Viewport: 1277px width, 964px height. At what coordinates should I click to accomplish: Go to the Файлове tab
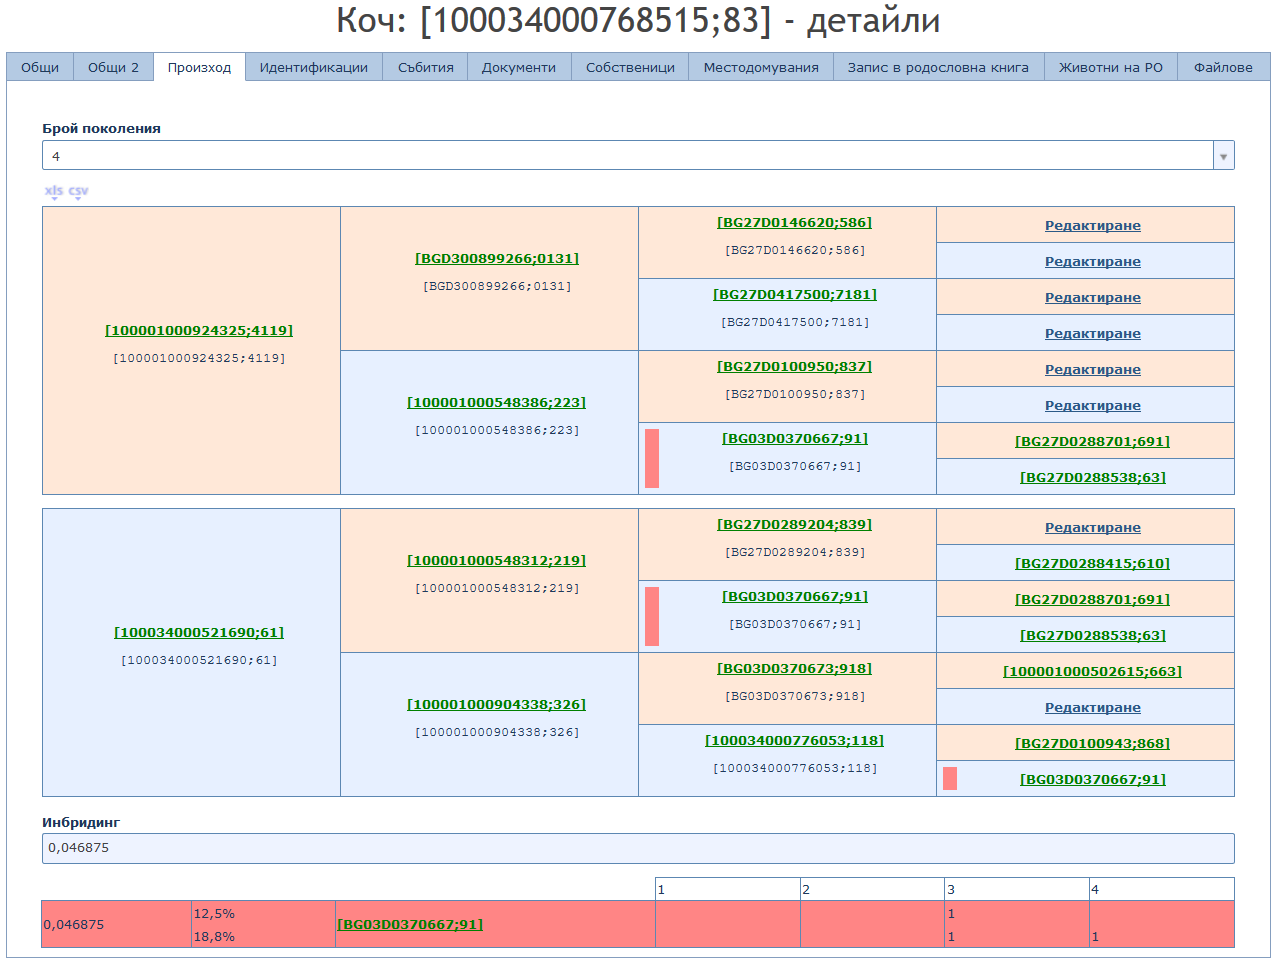[x=1222, y=68]
